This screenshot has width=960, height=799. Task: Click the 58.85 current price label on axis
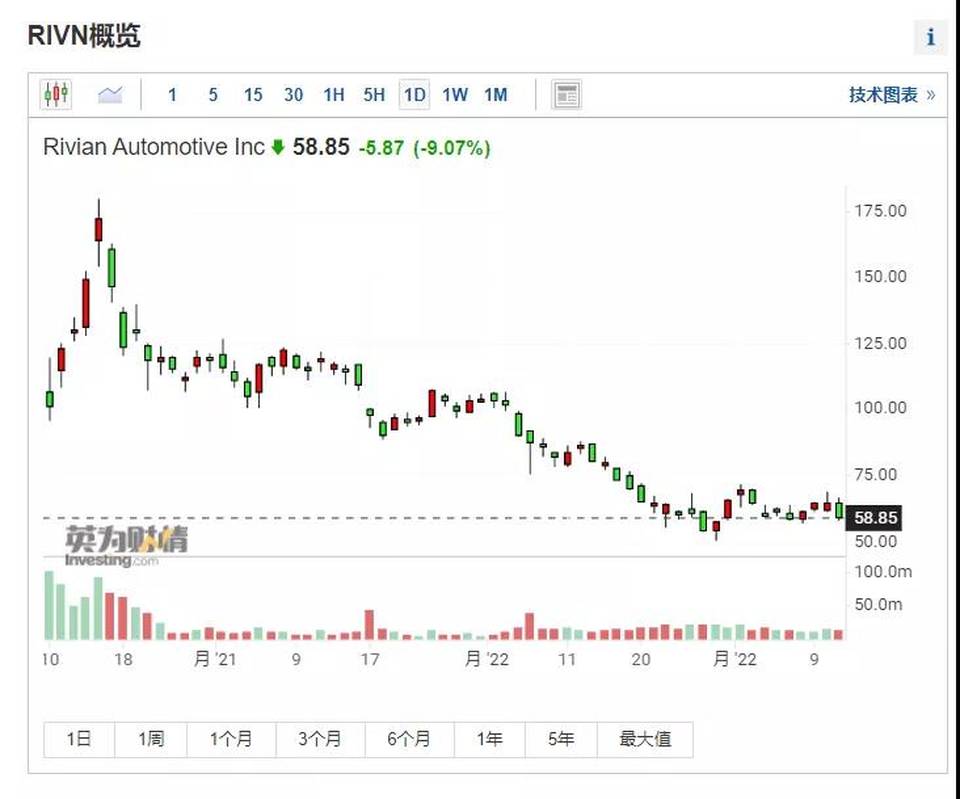[x=876, y=518]
